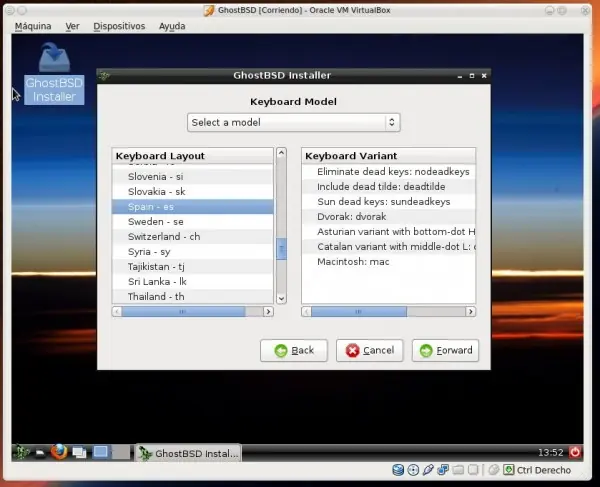Viewport: 600px width, 487px height.
Task: Click Keyboard Variant column header
Action: pyautogui.click(x=388, y=156)
